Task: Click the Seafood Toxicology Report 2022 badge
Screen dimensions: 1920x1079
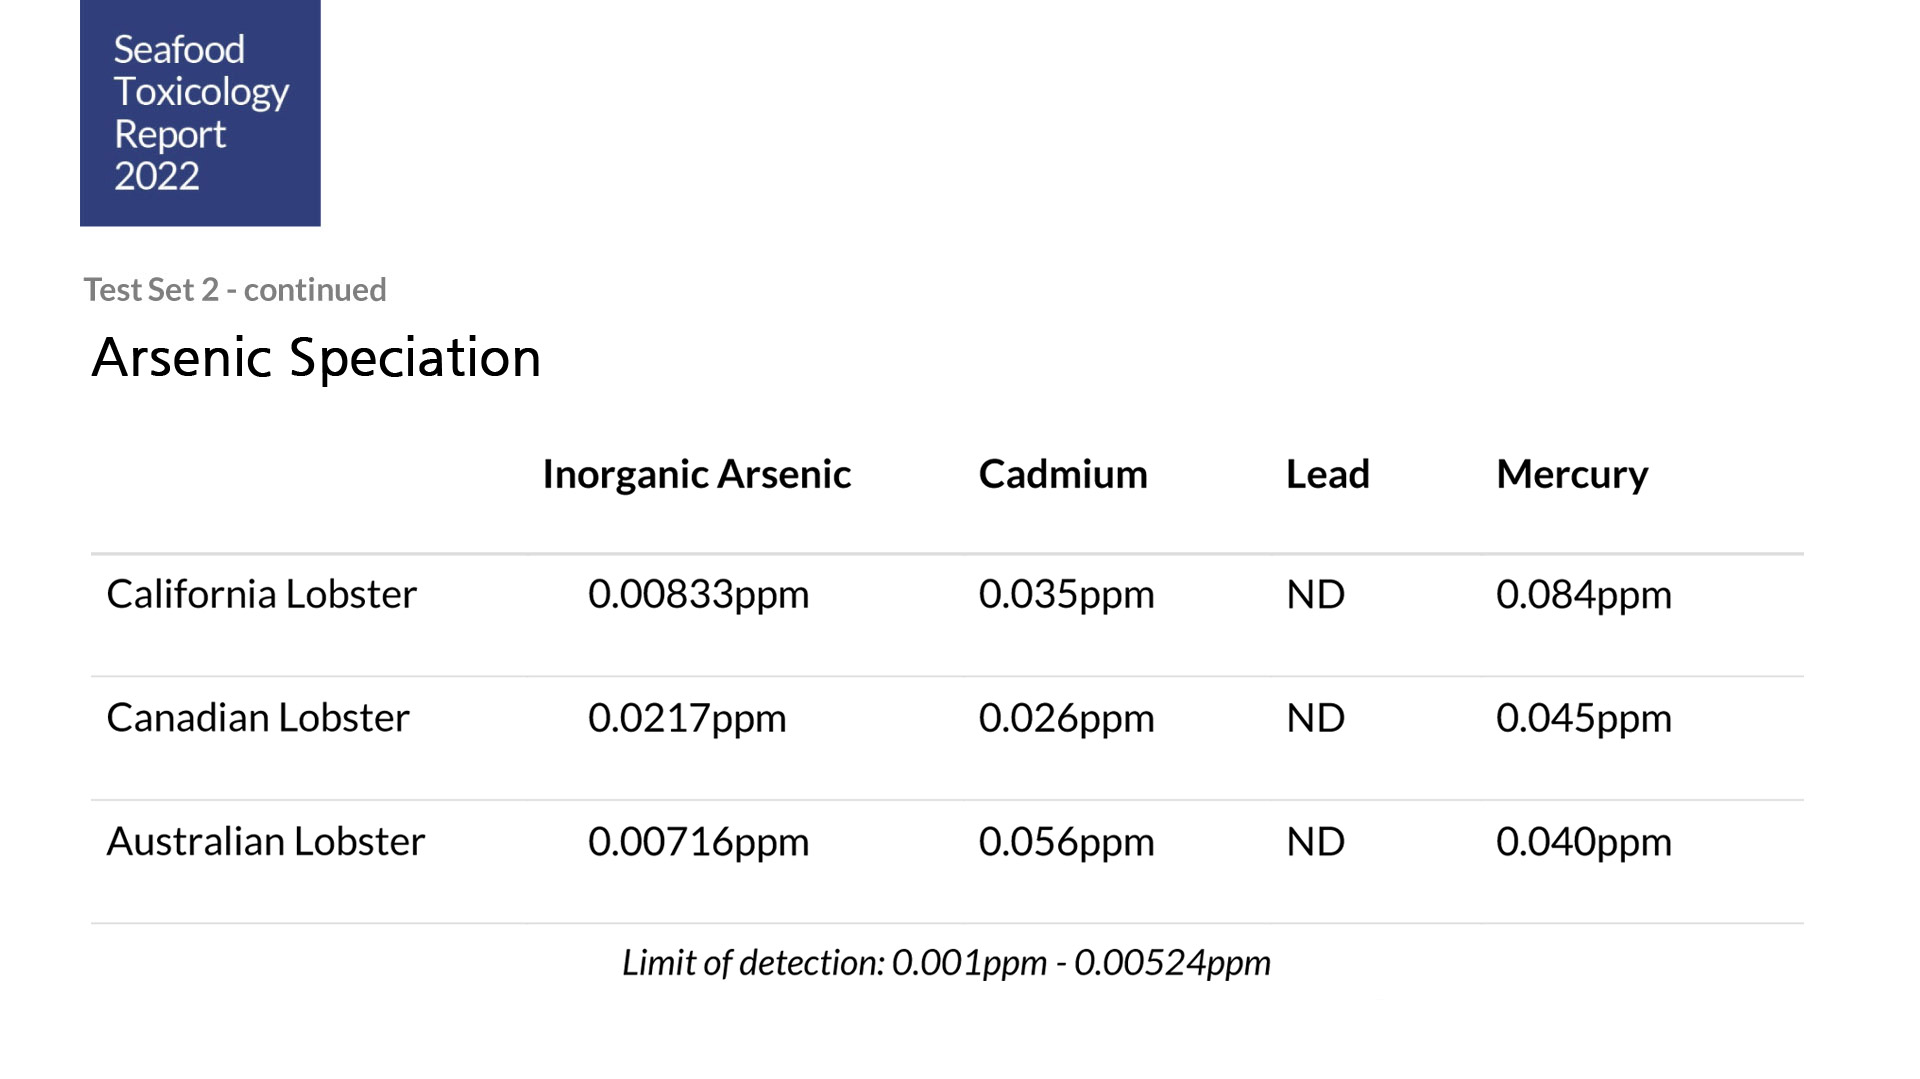Action: coord(200,113)
